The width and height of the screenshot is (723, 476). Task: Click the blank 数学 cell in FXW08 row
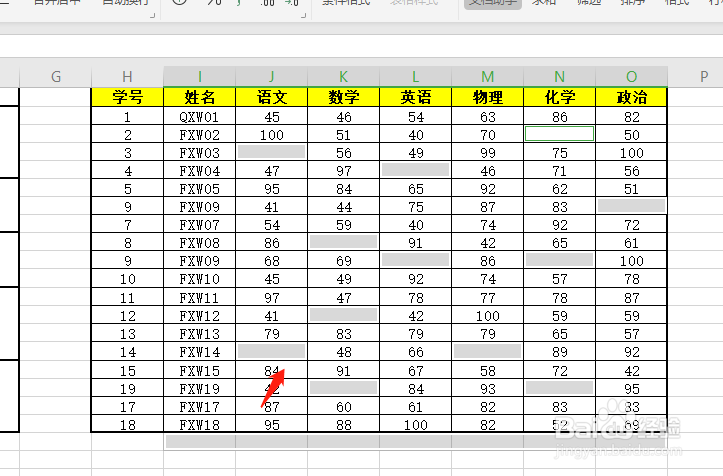coord(344,243)
